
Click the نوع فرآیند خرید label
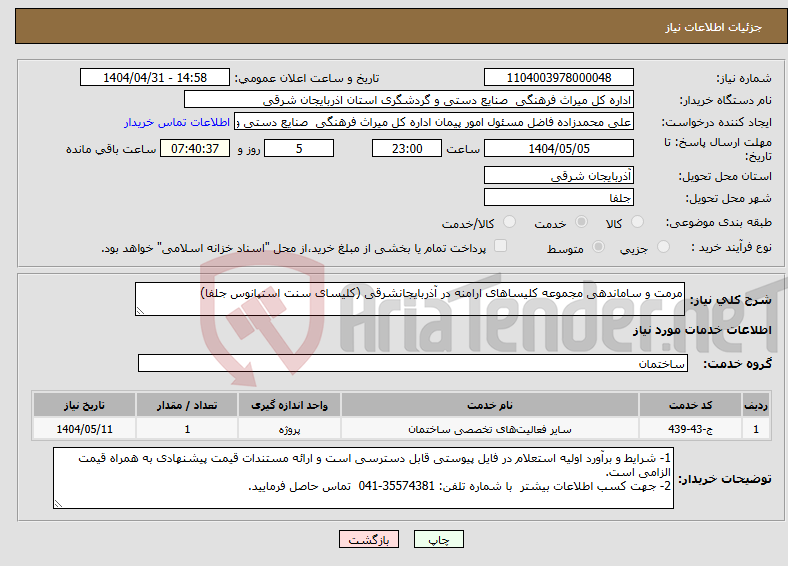click(x=731, y=247)
